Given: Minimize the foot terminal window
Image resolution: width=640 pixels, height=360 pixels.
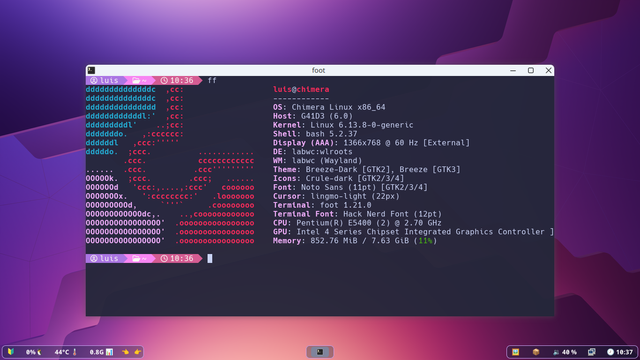Looking at the screenshot, I should click(513, 71).
